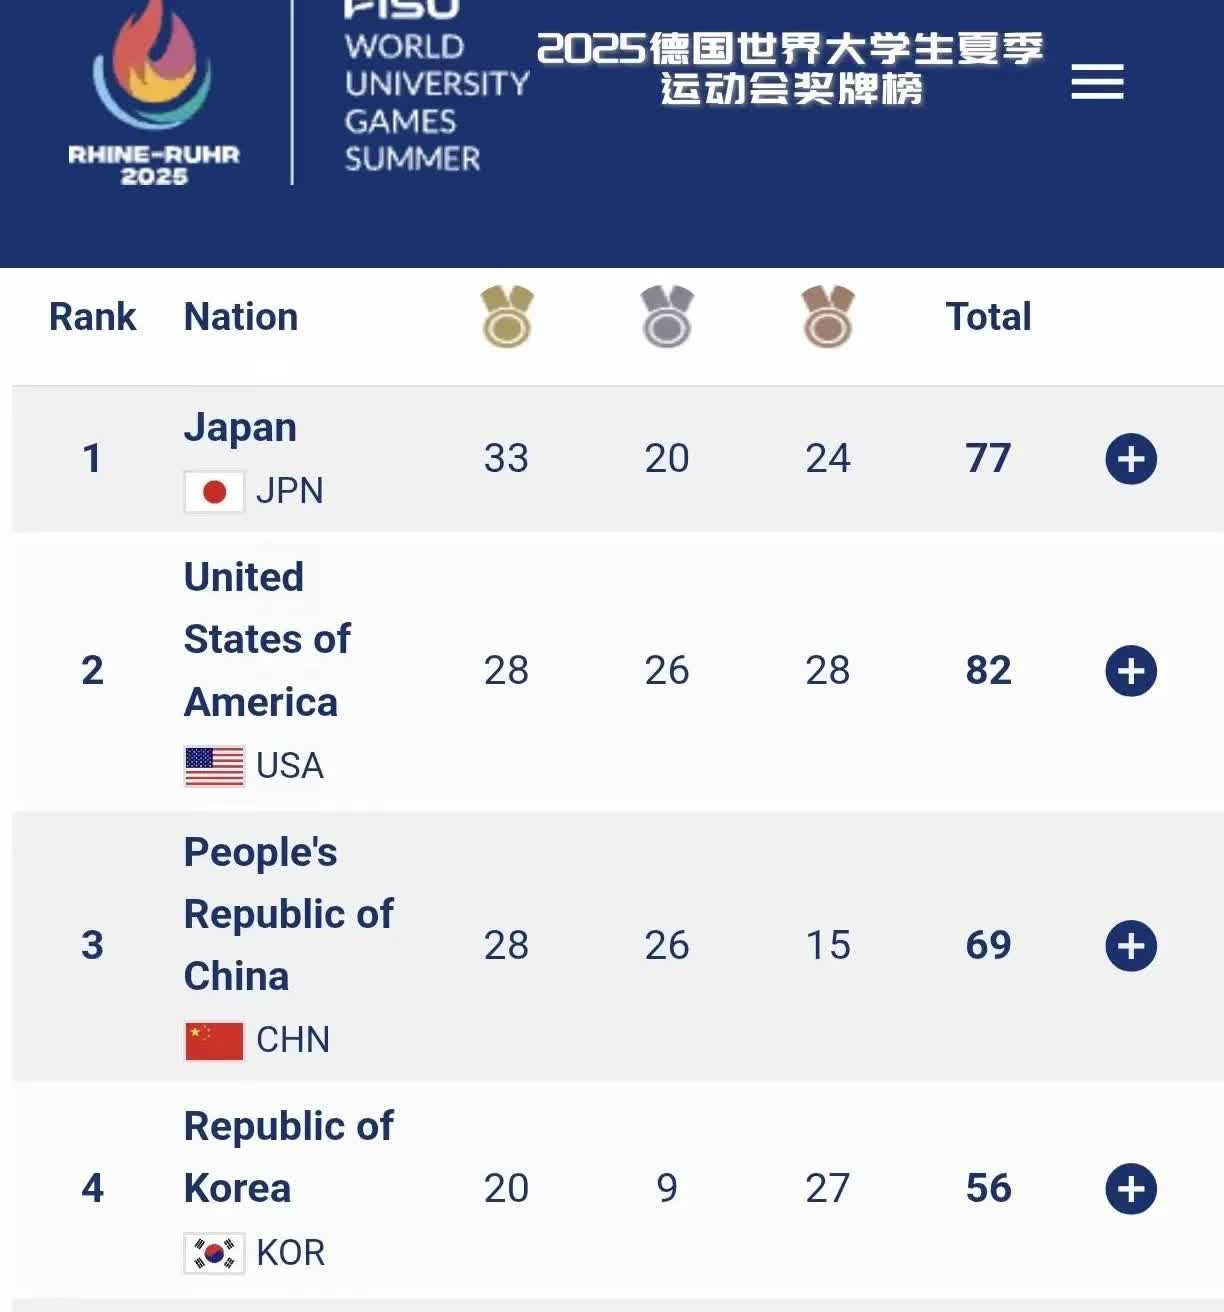This screenshot has height=1312, width=1224.
Task: Click the silver medal column icon
Action: (x=667, y=317)
